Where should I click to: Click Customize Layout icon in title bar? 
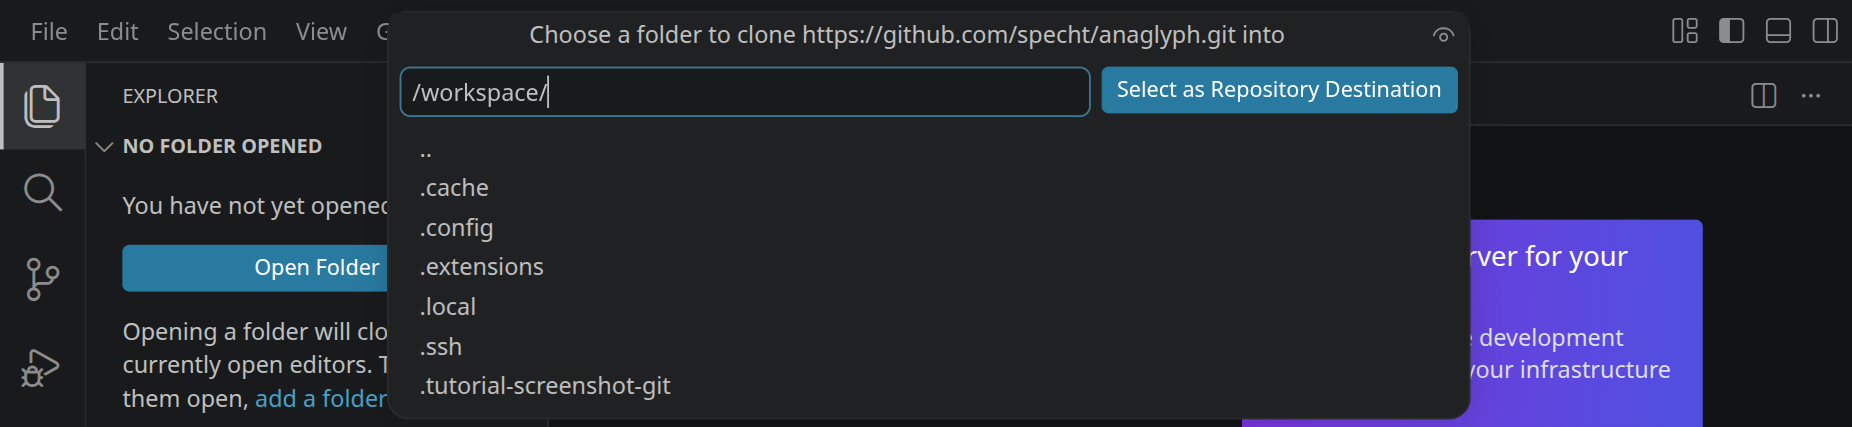1685,31
